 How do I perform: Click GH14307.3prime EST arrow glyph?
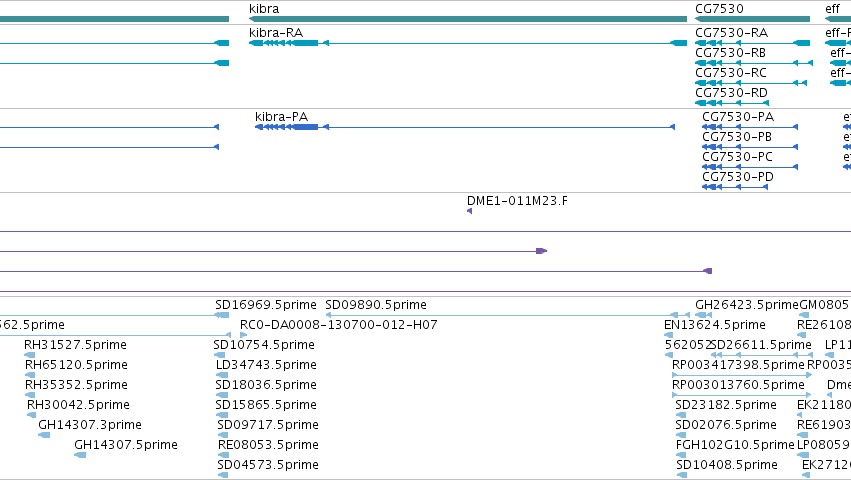[x=44, y=435]
